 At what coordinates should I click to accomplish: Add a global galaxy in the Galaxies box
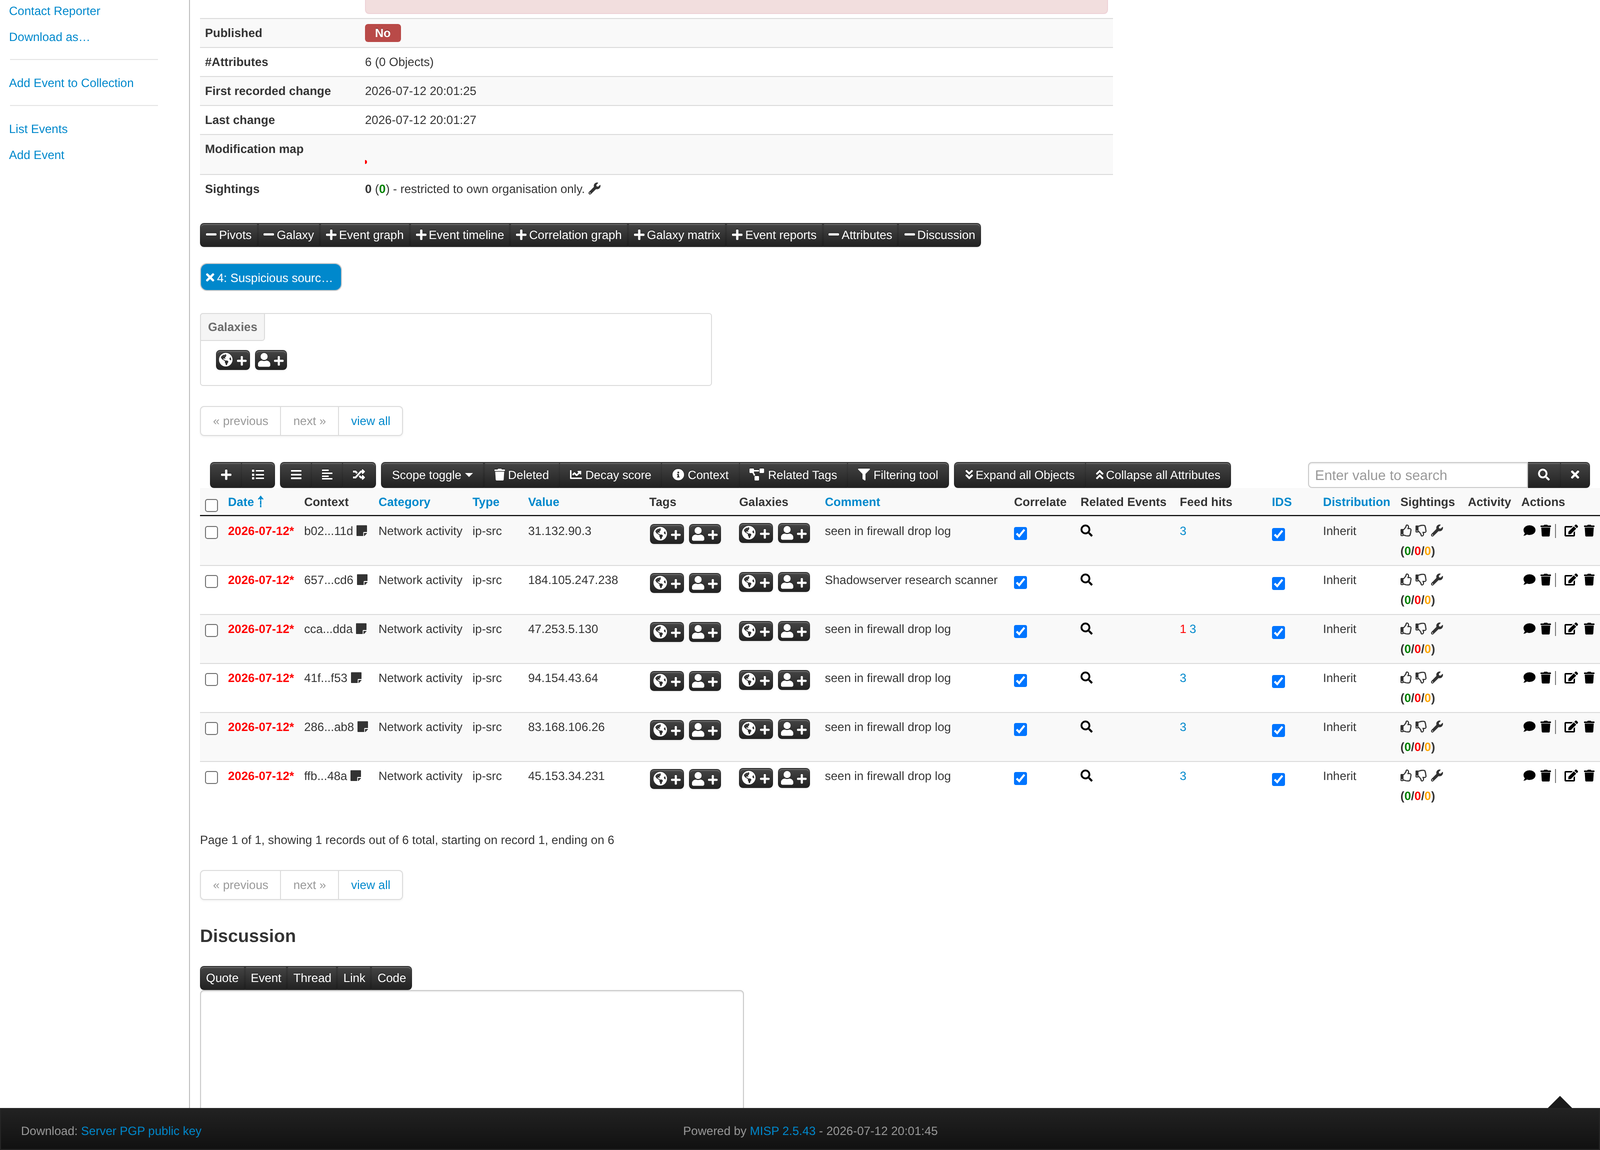point(233,360)
